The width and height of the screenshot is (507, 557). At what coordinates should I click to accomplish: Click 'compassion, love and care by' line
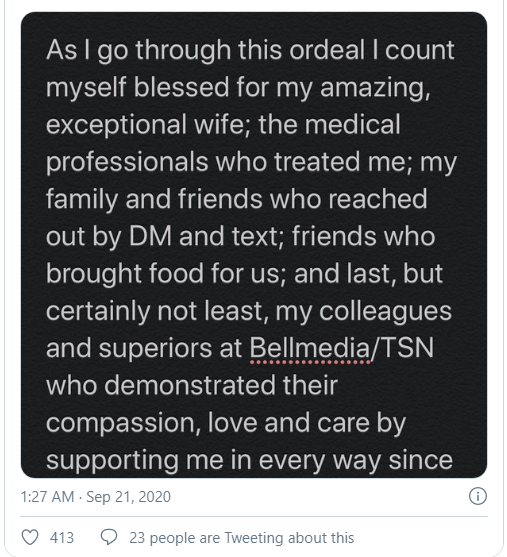pyautogui.click(x=226, y=423)
